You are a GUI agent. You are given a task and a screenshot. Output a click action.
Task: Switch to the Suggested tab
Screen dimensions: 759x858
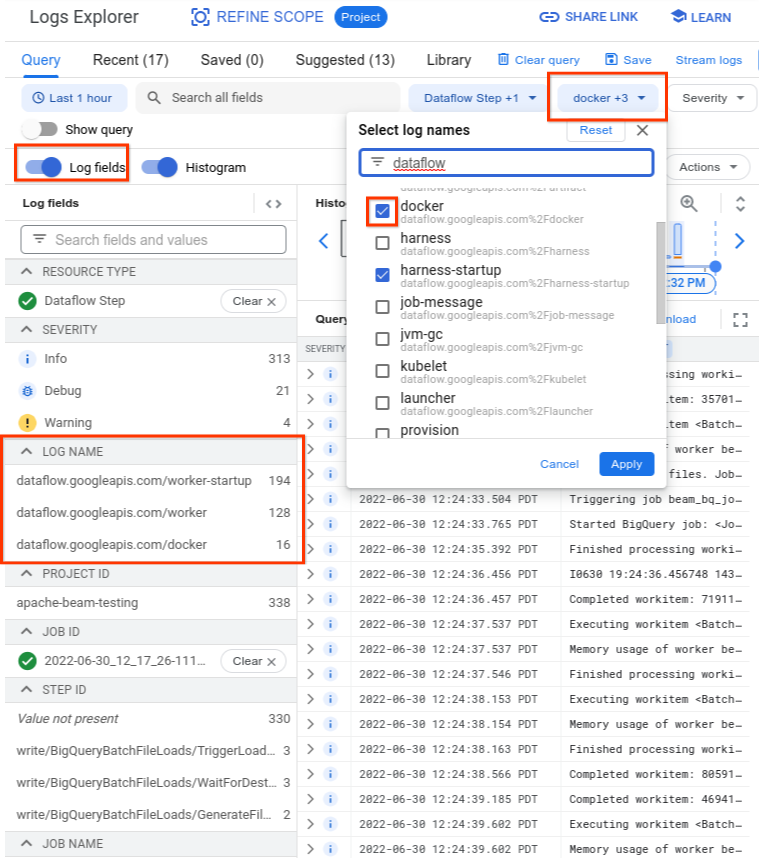(344, 60)
